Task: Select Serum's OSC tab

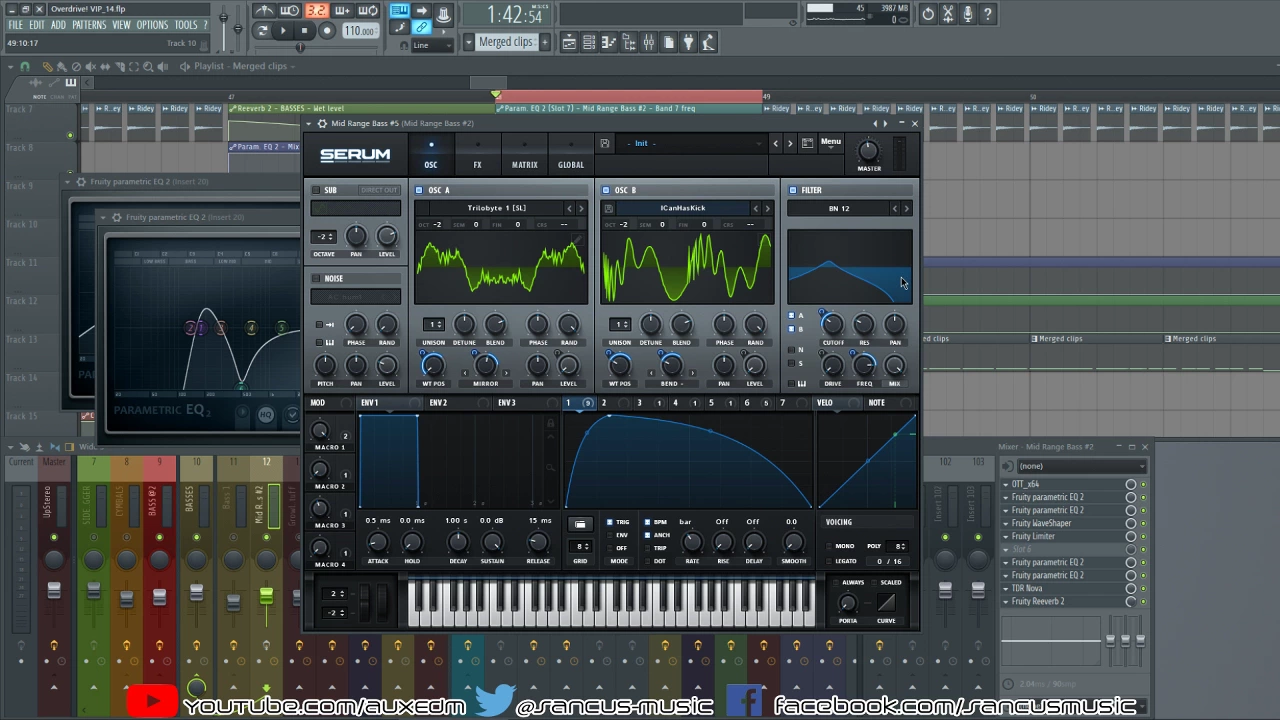Action: [431, 156]
